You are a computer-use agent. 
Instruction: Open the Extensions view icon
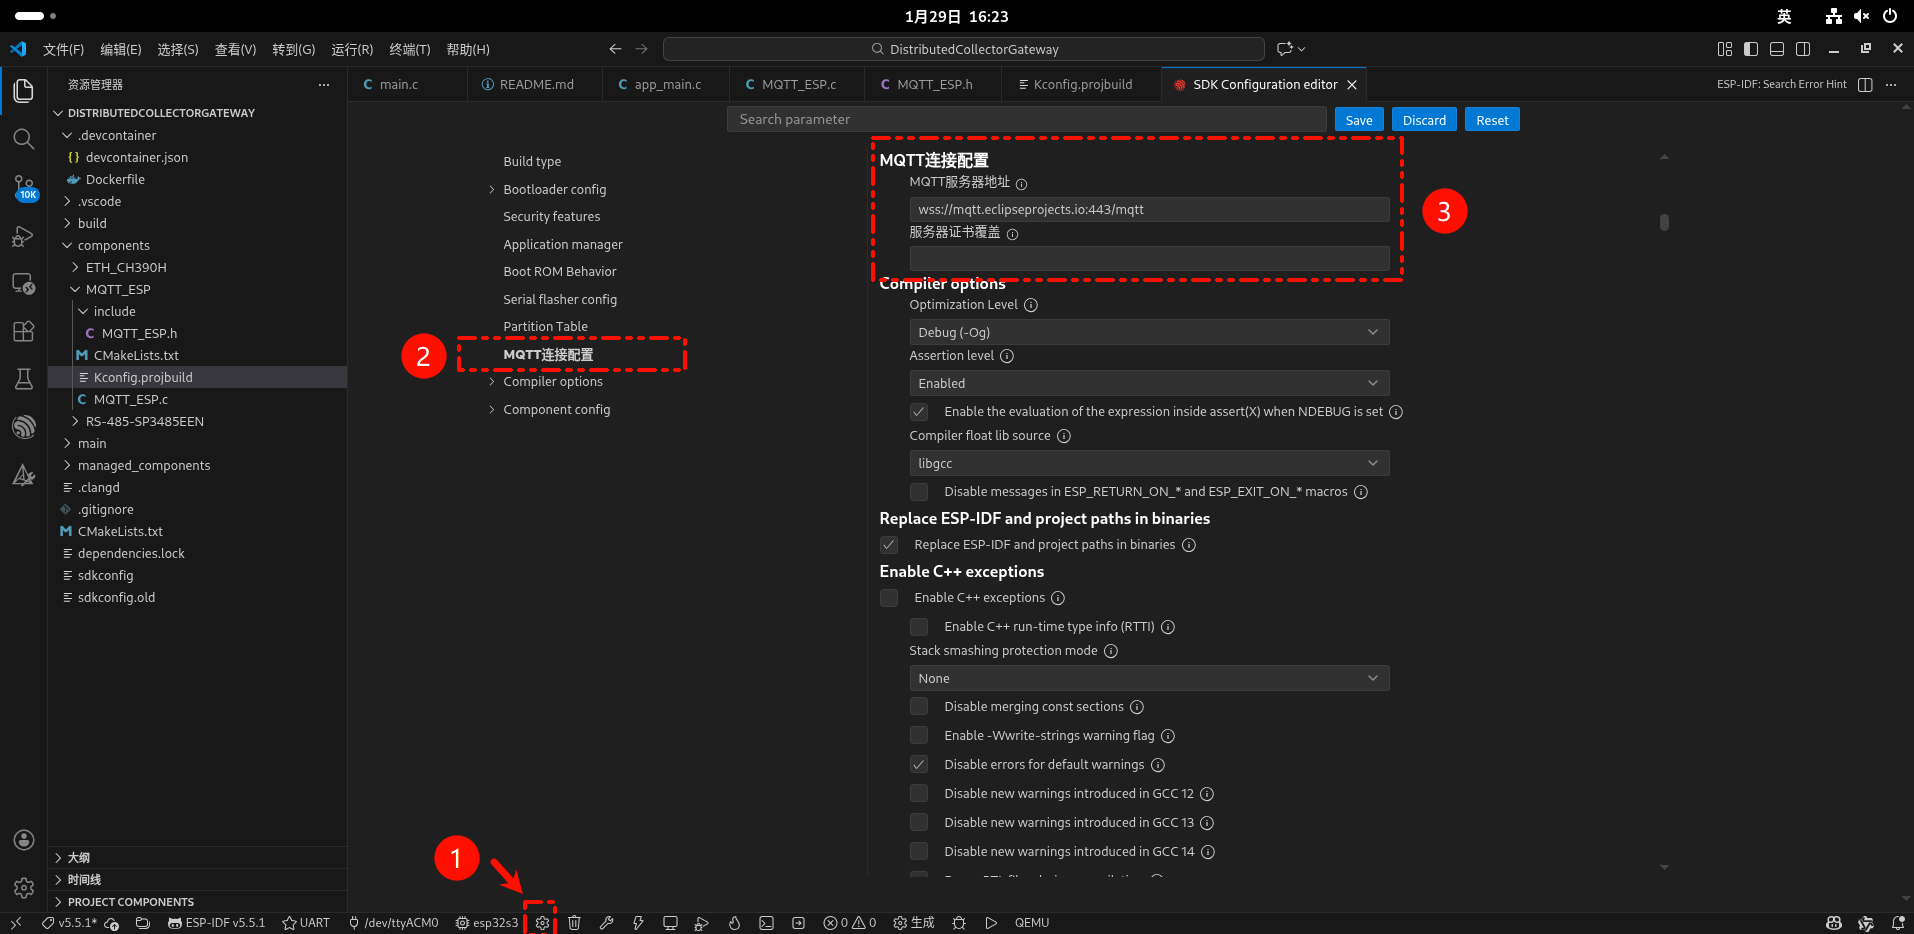(23, 331)
